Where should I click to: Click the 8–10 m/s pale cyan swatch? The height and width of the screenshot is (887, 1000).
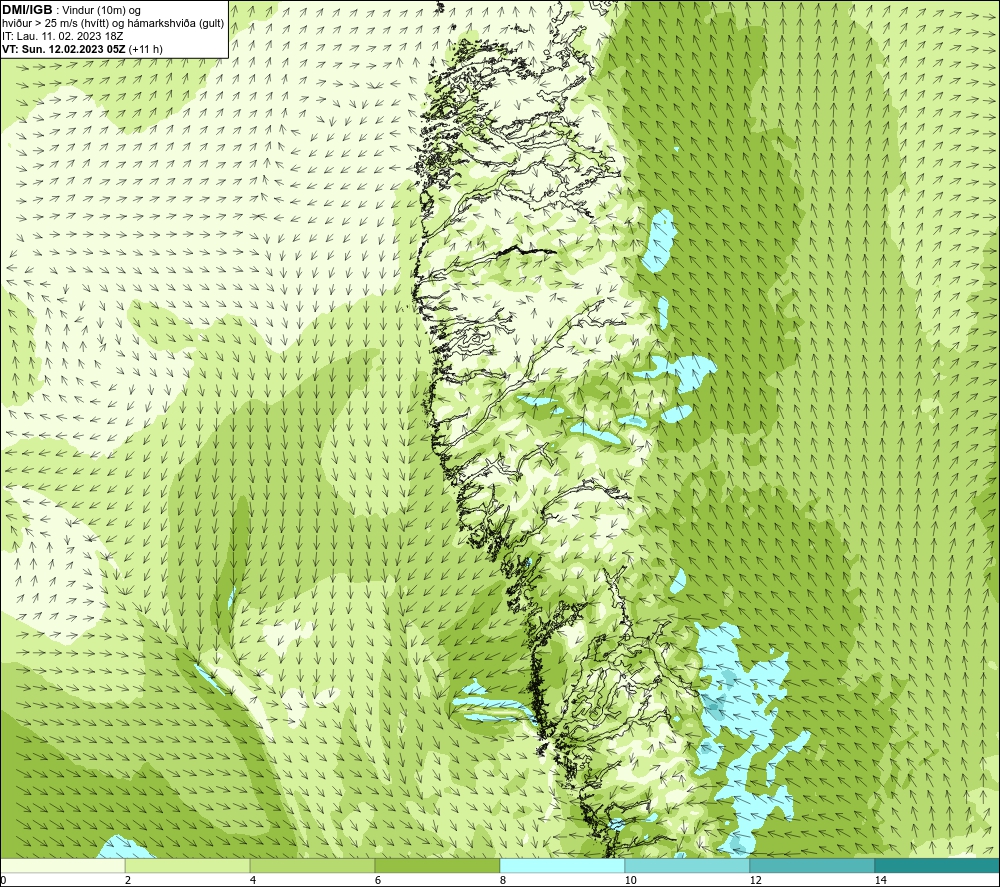click(x=562, y=866)
